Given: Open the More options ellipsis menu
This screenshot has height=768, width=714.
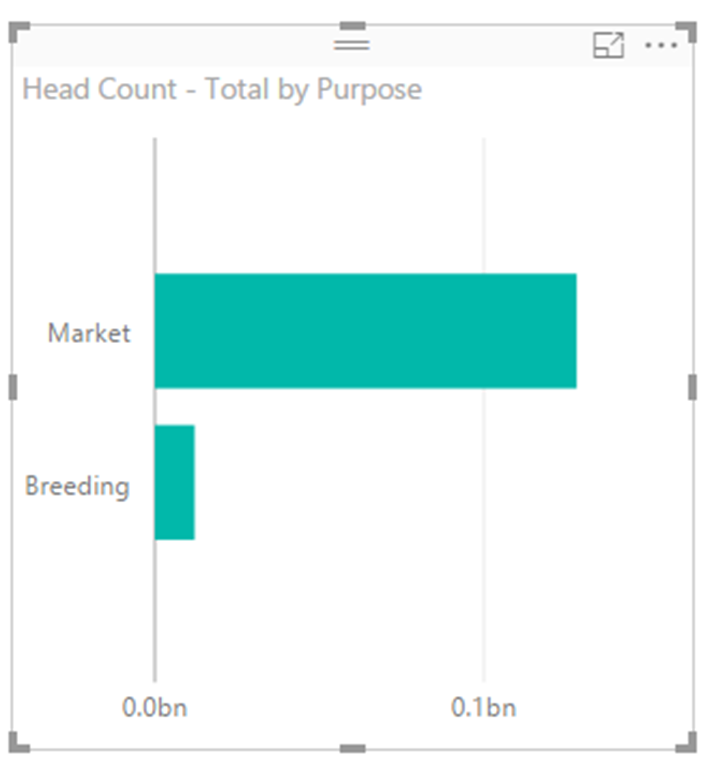Looking at the screenshot, I should coord(661,46).
